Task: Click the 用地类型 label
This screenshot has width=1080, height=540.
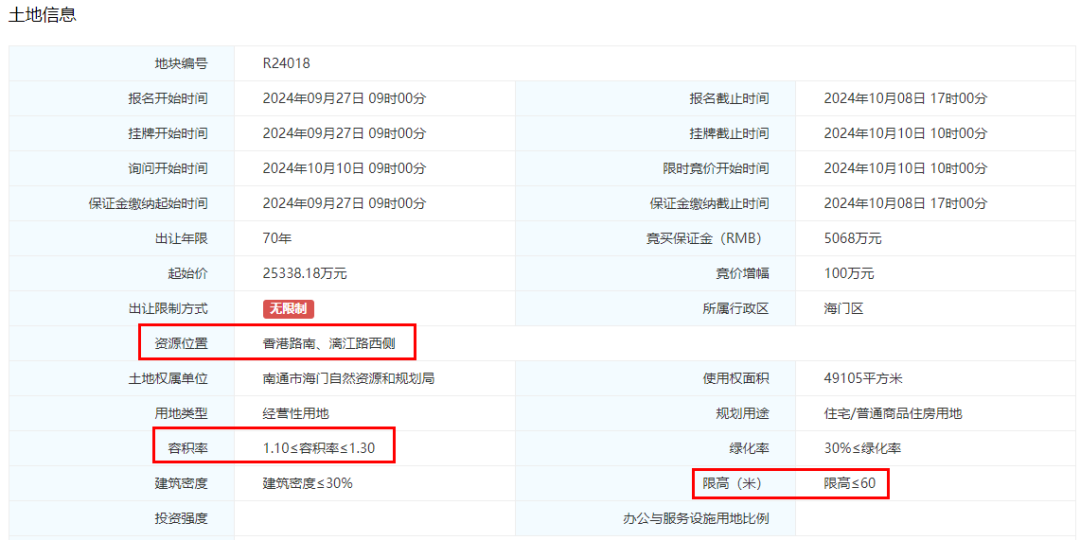Action: (180, 413)
